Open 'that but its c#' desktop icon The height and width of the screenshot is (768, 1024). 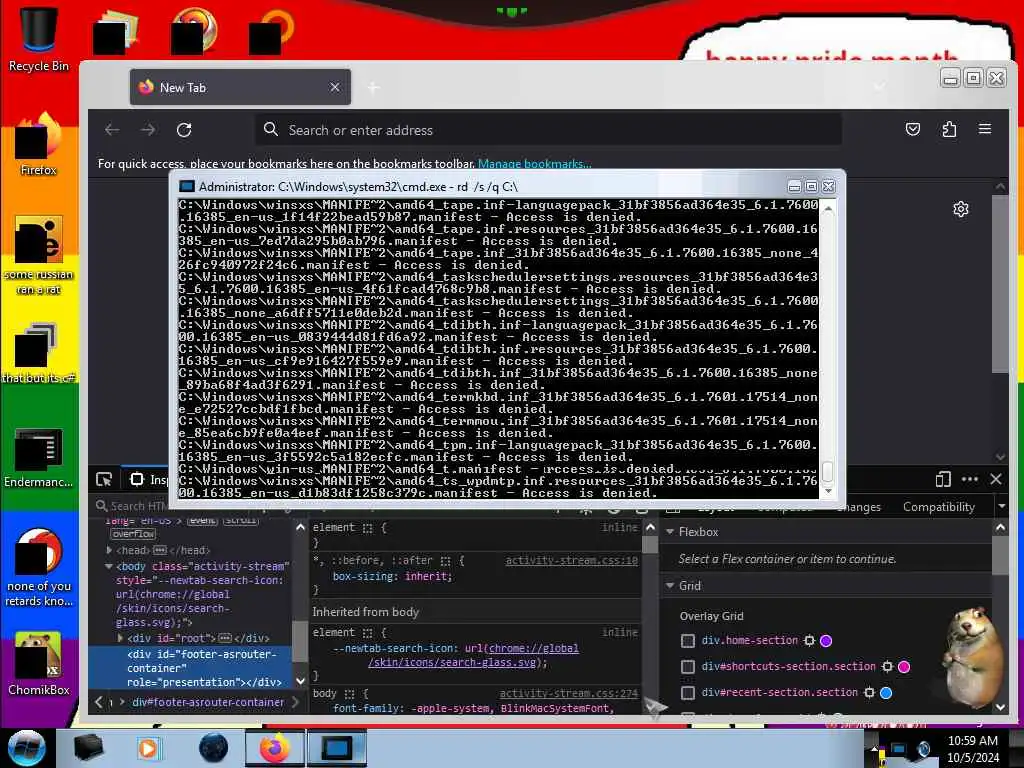tap(39, 353)
